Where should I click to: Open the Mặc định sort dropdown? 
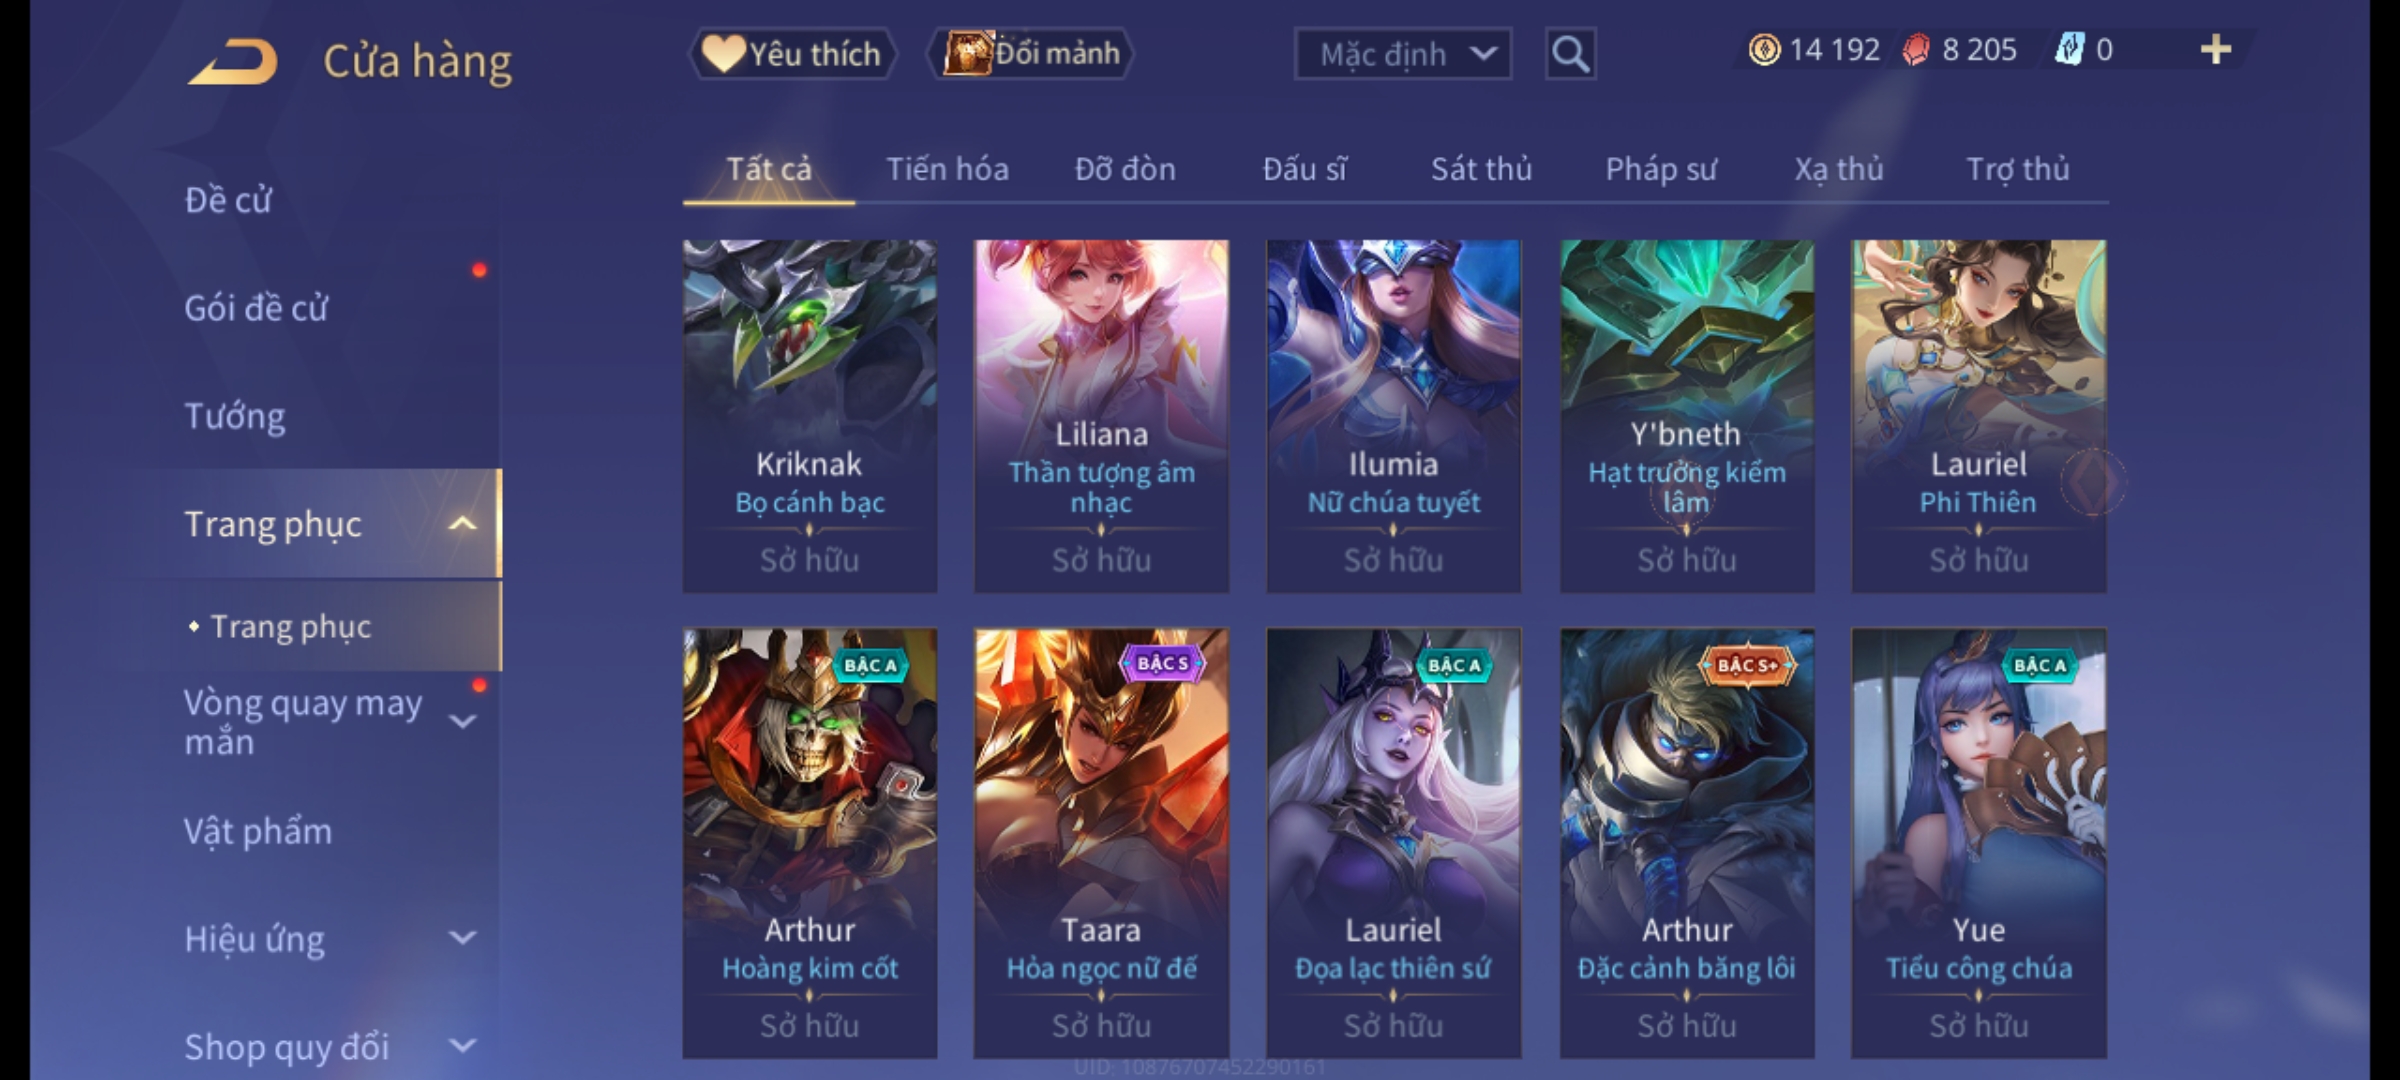tap(1402, 54)
